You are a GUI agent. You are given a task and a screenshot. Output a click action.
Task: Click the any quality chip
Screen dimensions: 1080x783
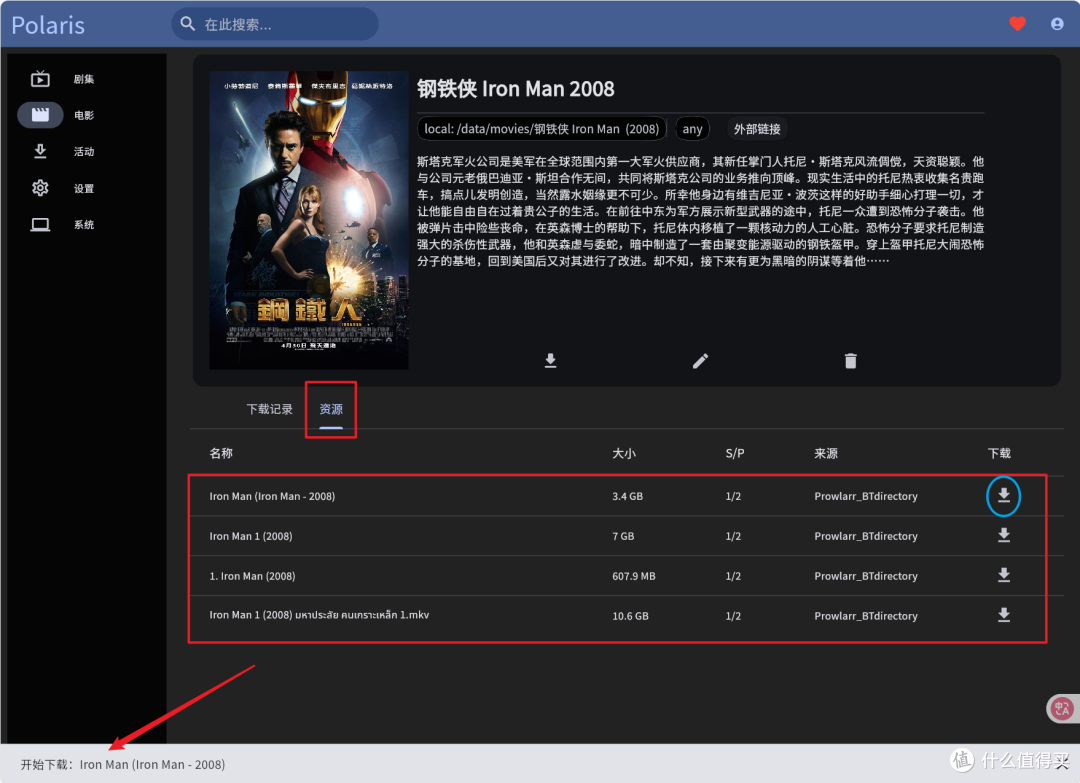692,129
